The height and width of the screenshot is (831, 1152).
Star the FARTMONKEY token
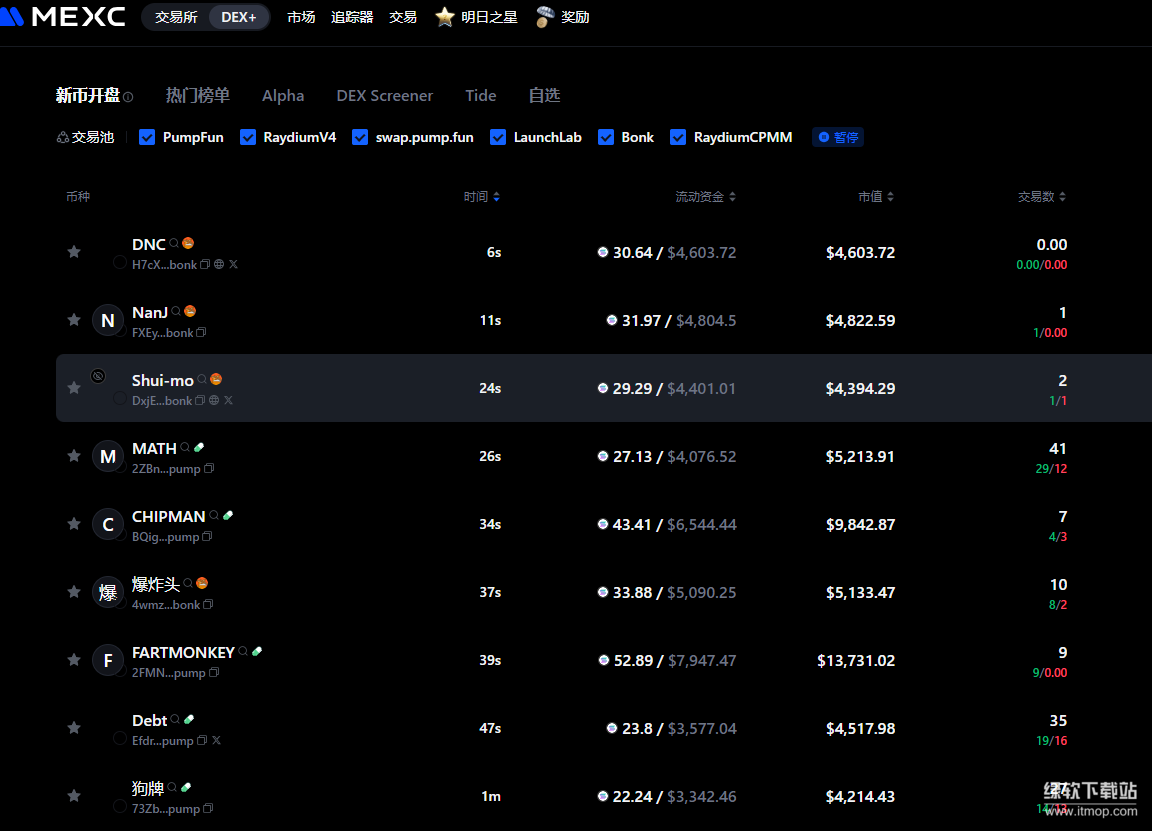click(x=74, y=660)
